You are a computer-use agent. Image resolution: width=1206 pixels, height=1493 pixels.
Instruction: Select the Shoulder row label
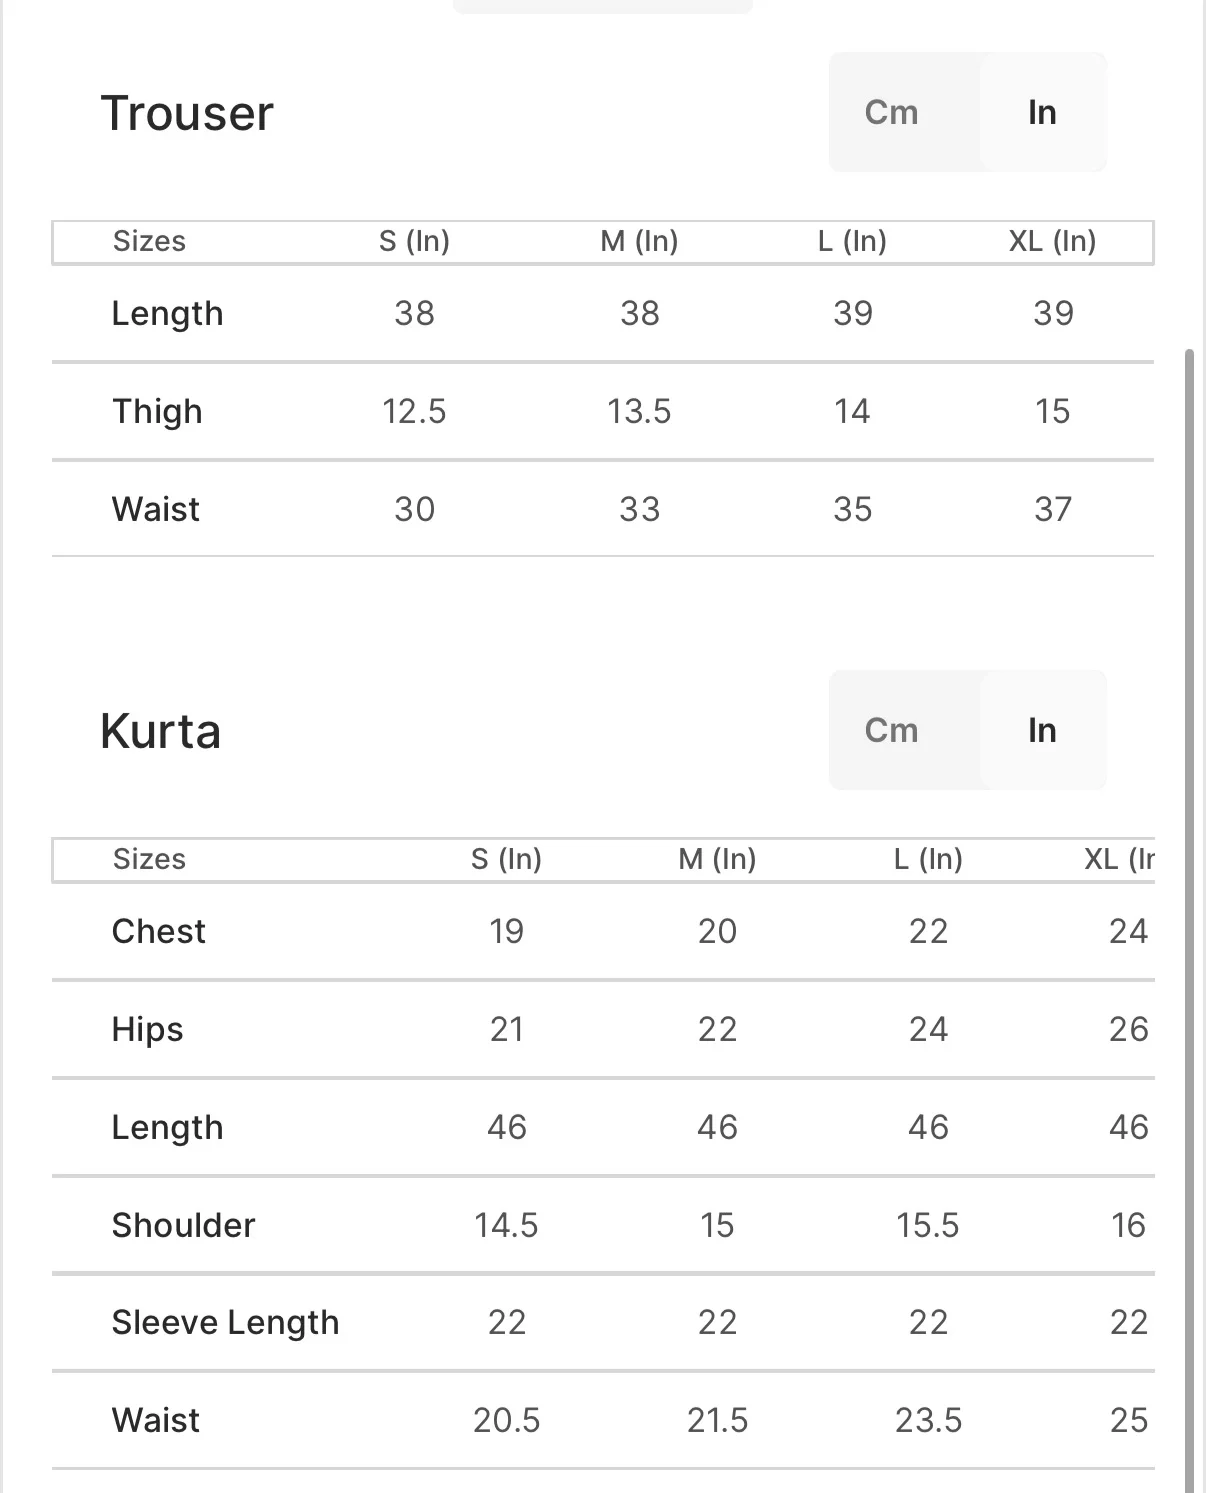183,1225
